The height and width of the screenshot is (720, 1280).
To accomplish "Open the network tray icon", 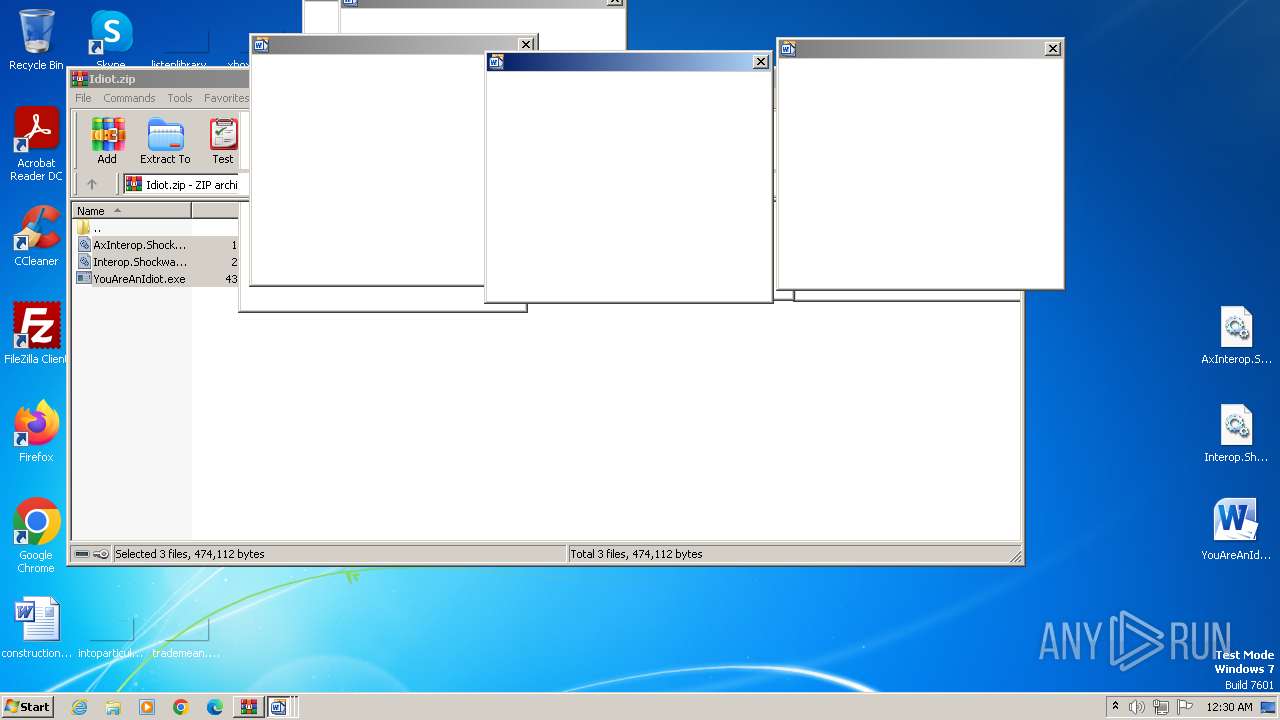I will tap(1160, 707).
